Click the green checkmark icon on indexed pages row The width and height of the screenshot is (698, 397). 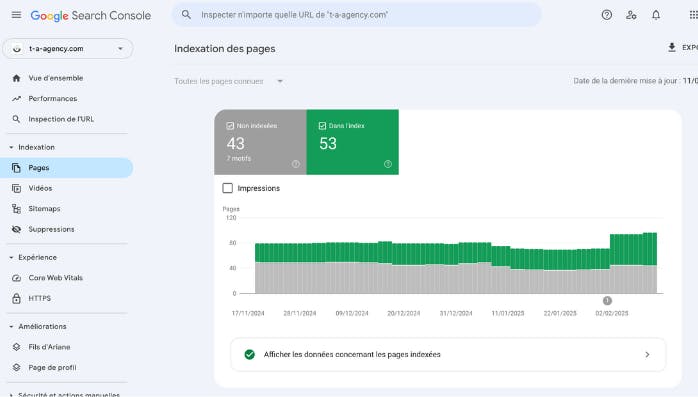[x=250, y=354]
